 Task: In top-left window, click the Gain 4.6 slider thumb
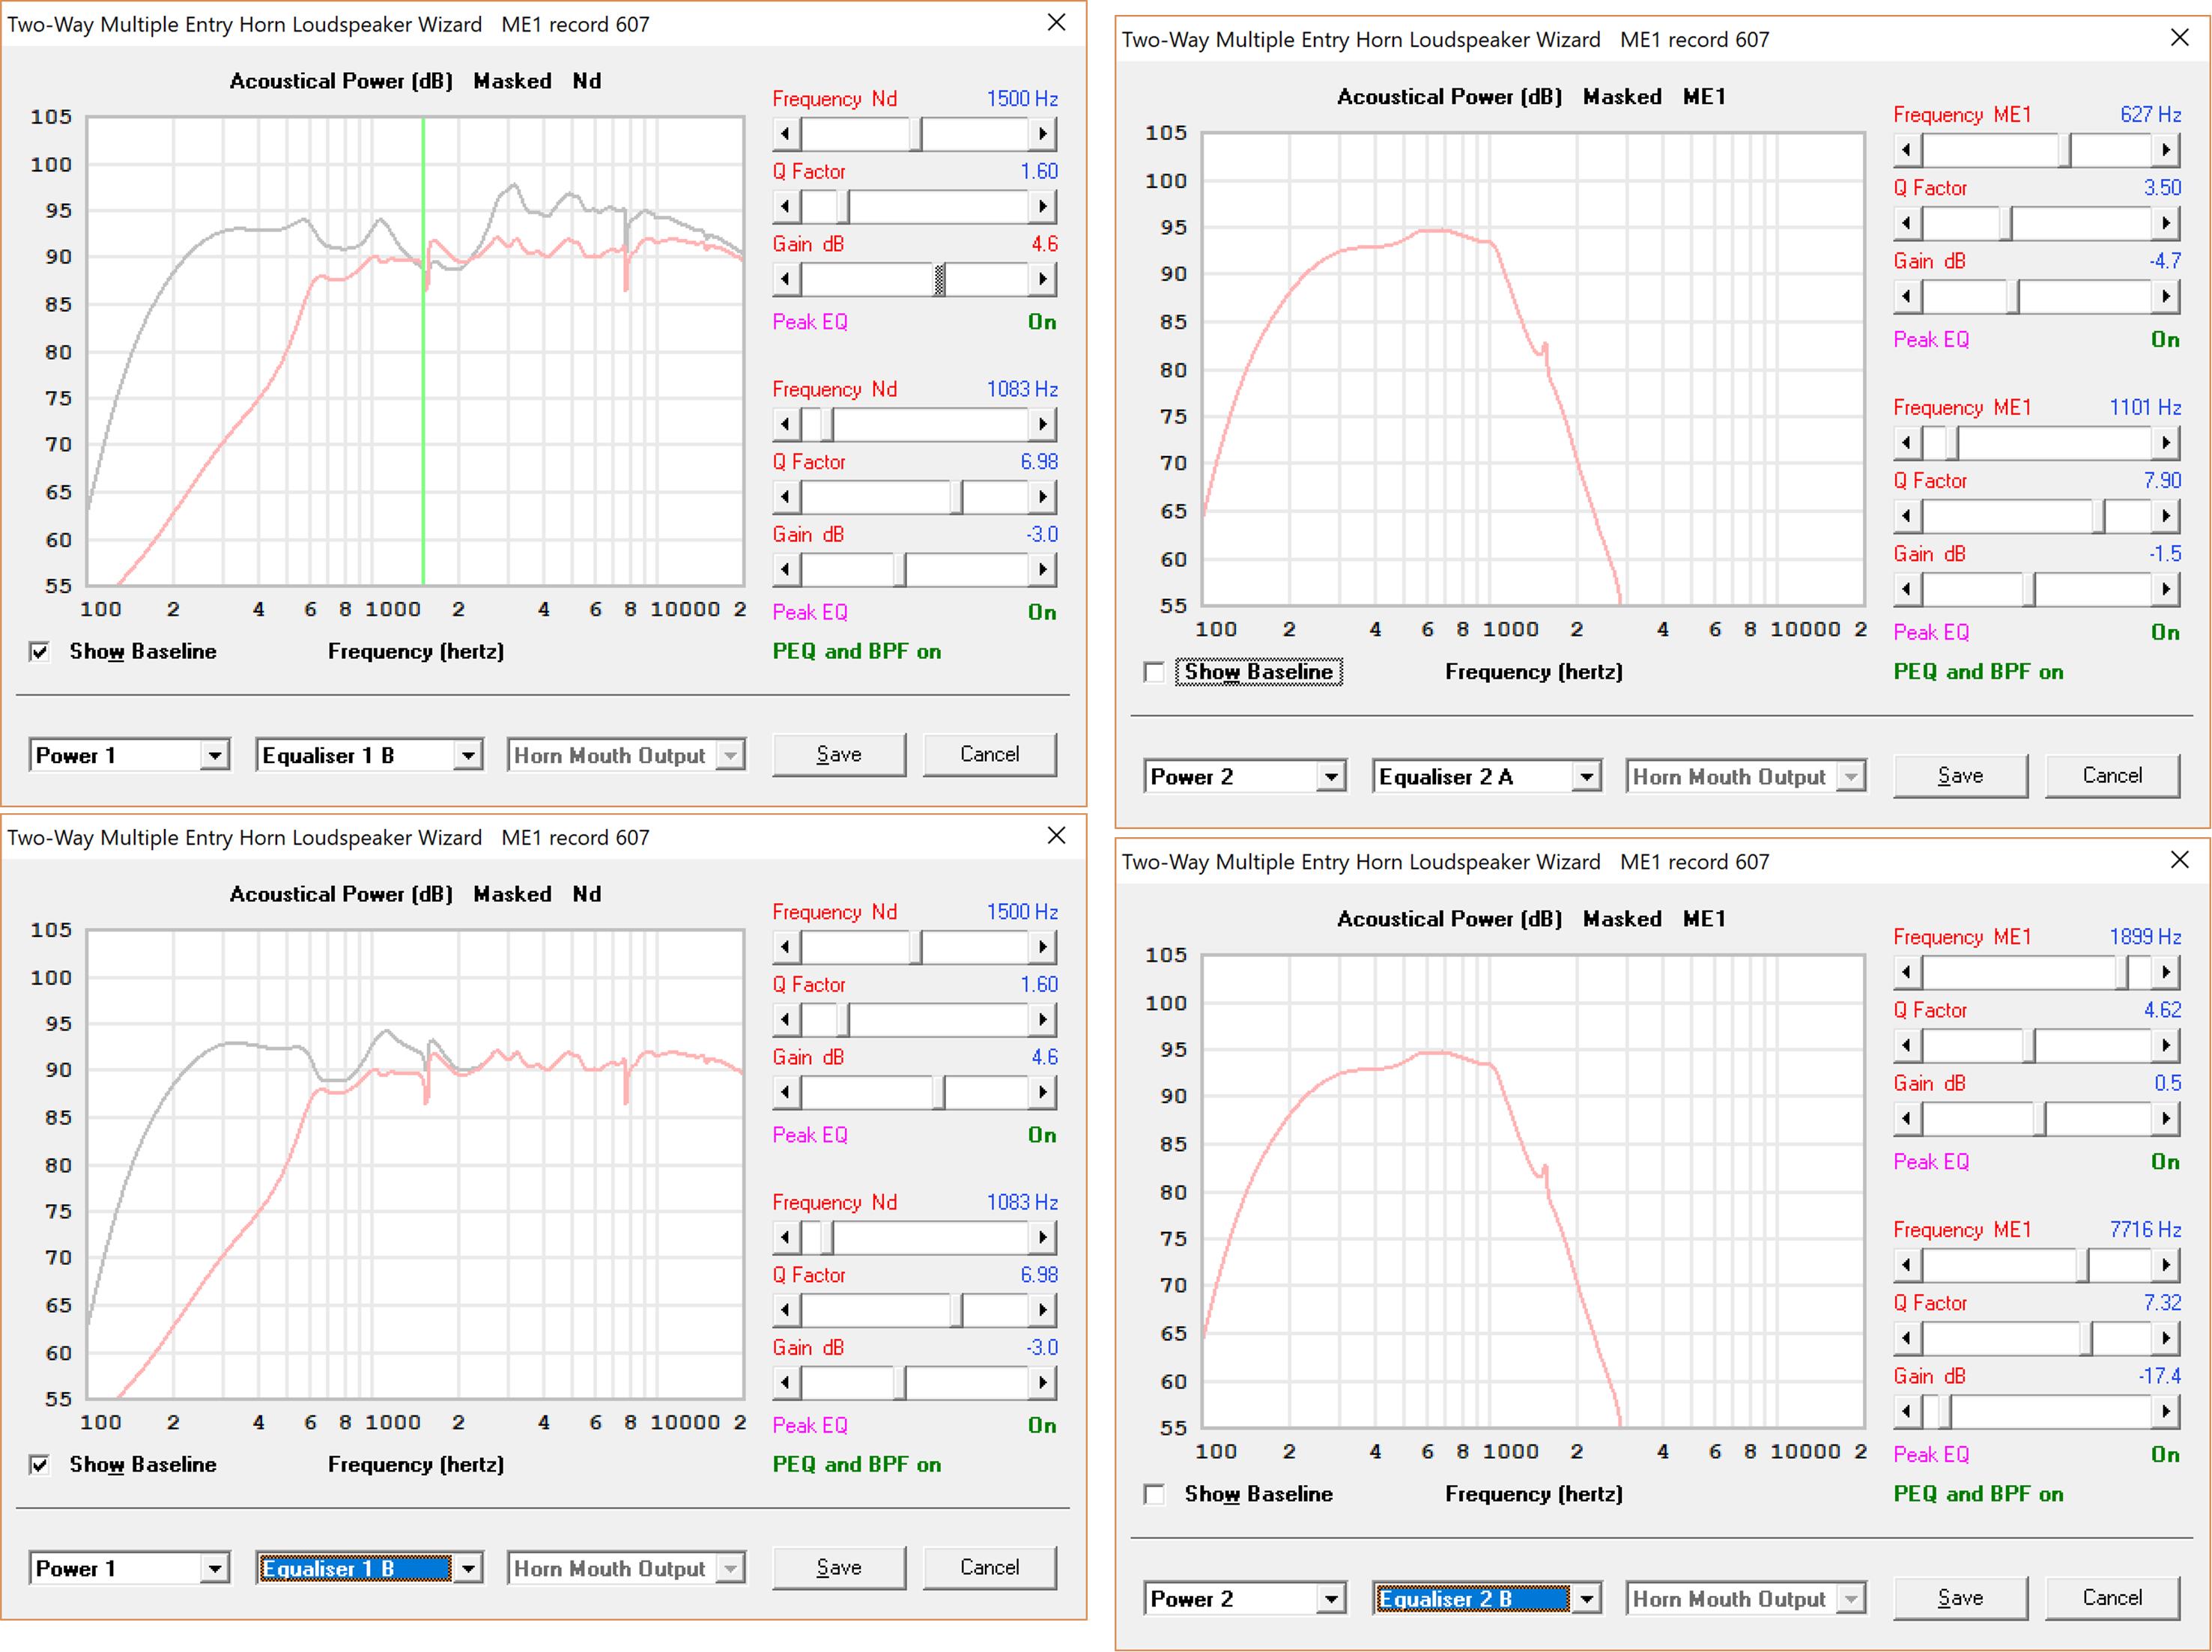pyautogui.click(x=940, y=280)
